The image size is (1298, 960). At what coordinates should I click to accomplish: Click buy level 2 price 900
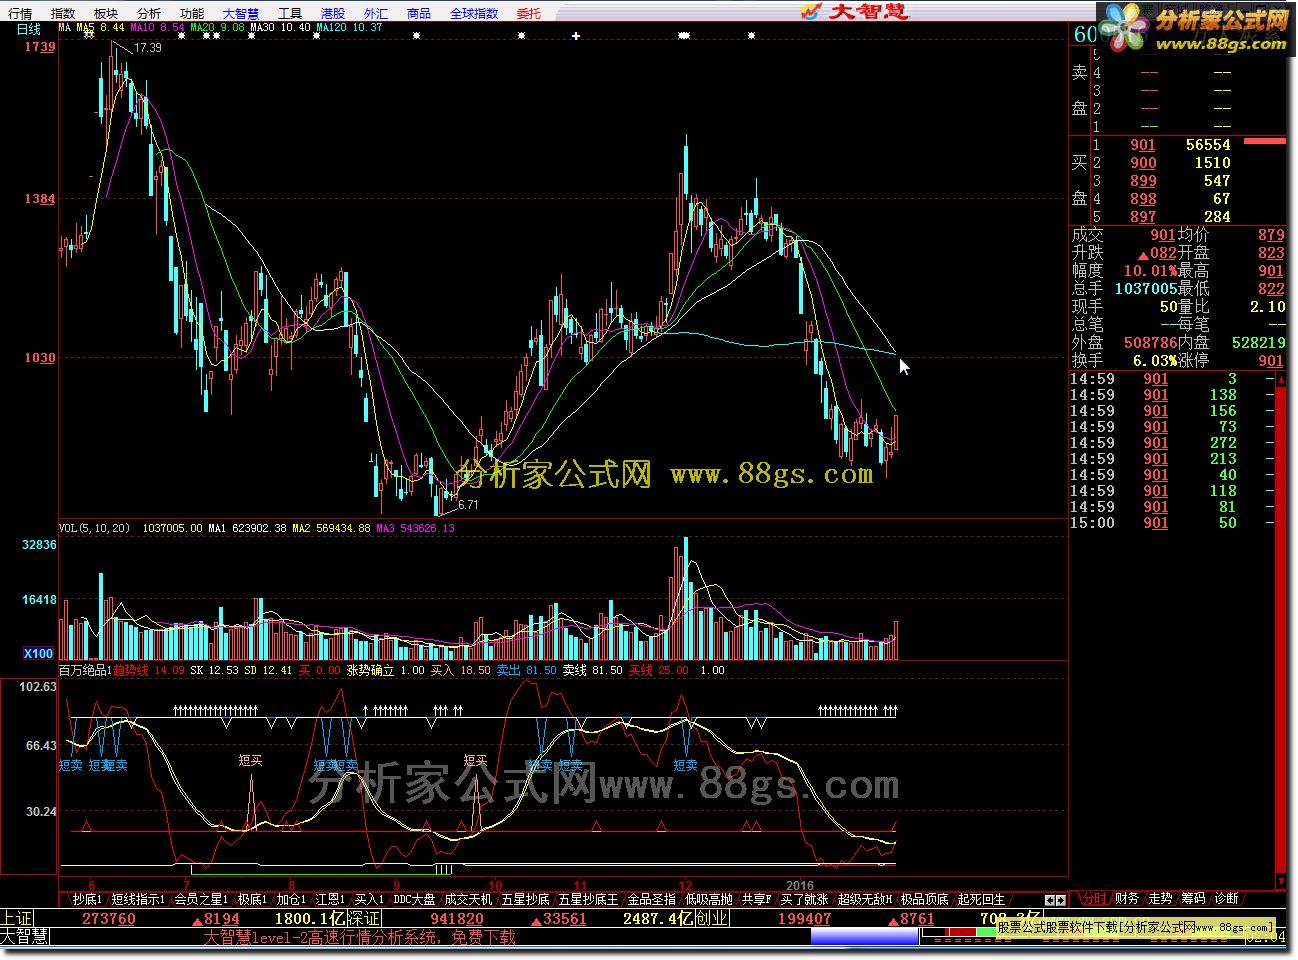coord(1143,163)
